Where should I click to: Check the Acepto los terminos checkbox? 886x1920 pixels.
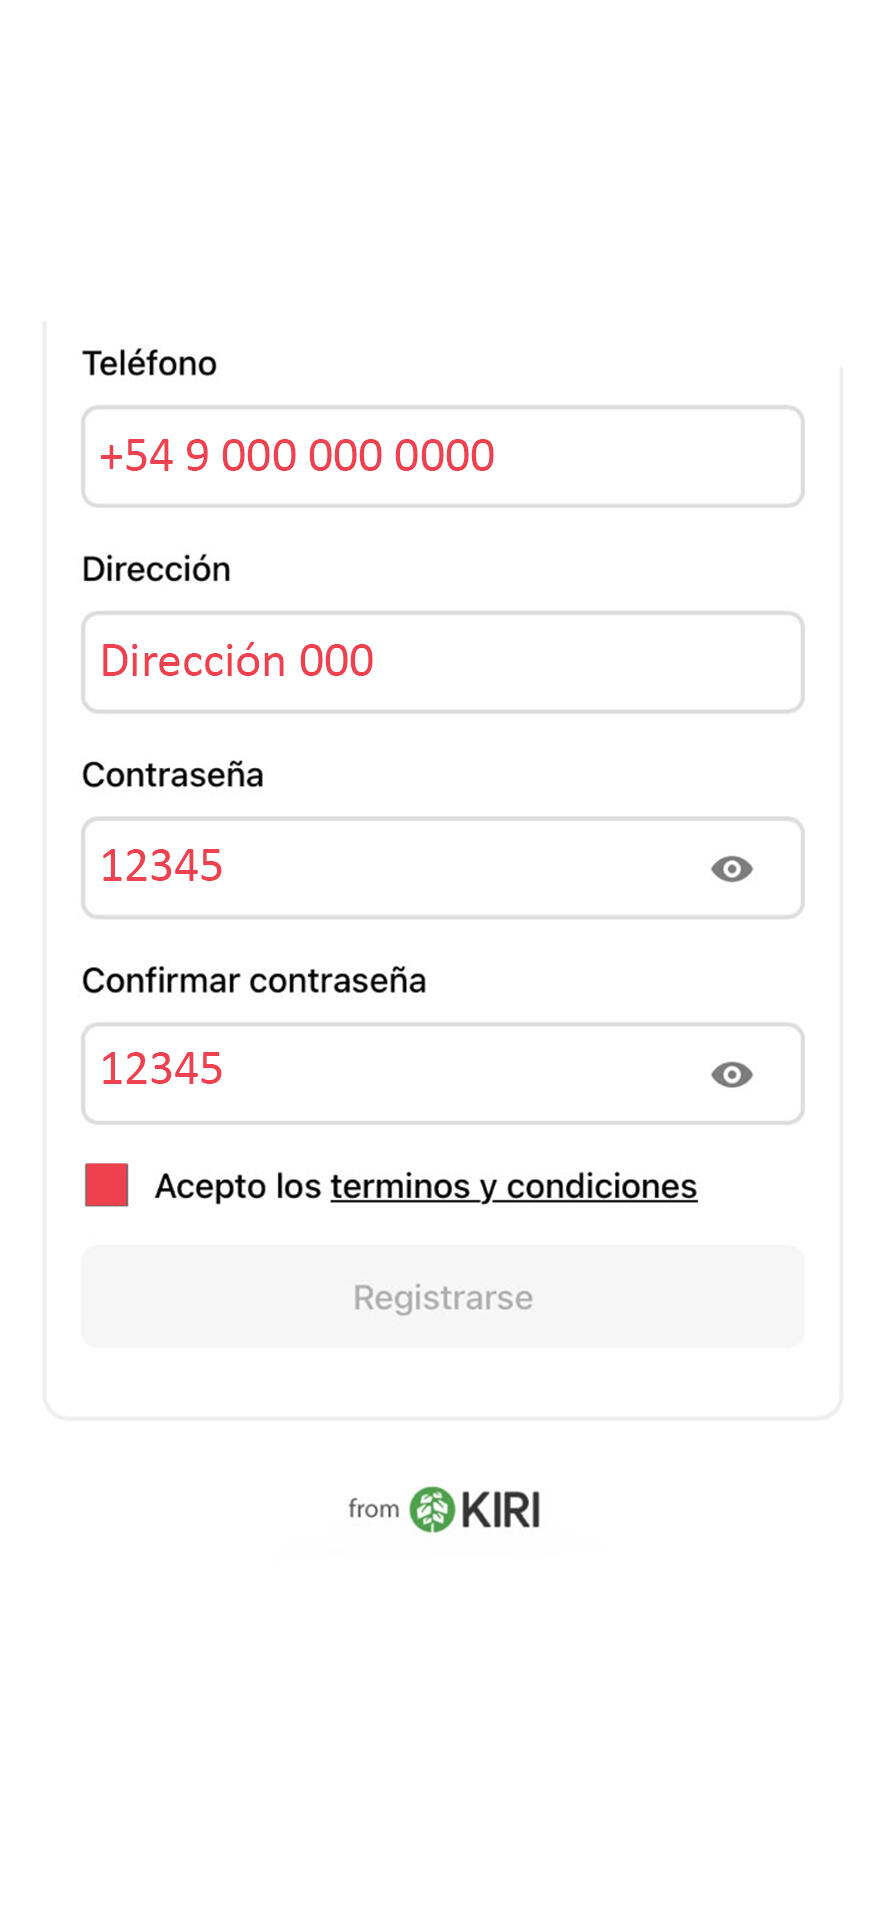pos(107,1185)
